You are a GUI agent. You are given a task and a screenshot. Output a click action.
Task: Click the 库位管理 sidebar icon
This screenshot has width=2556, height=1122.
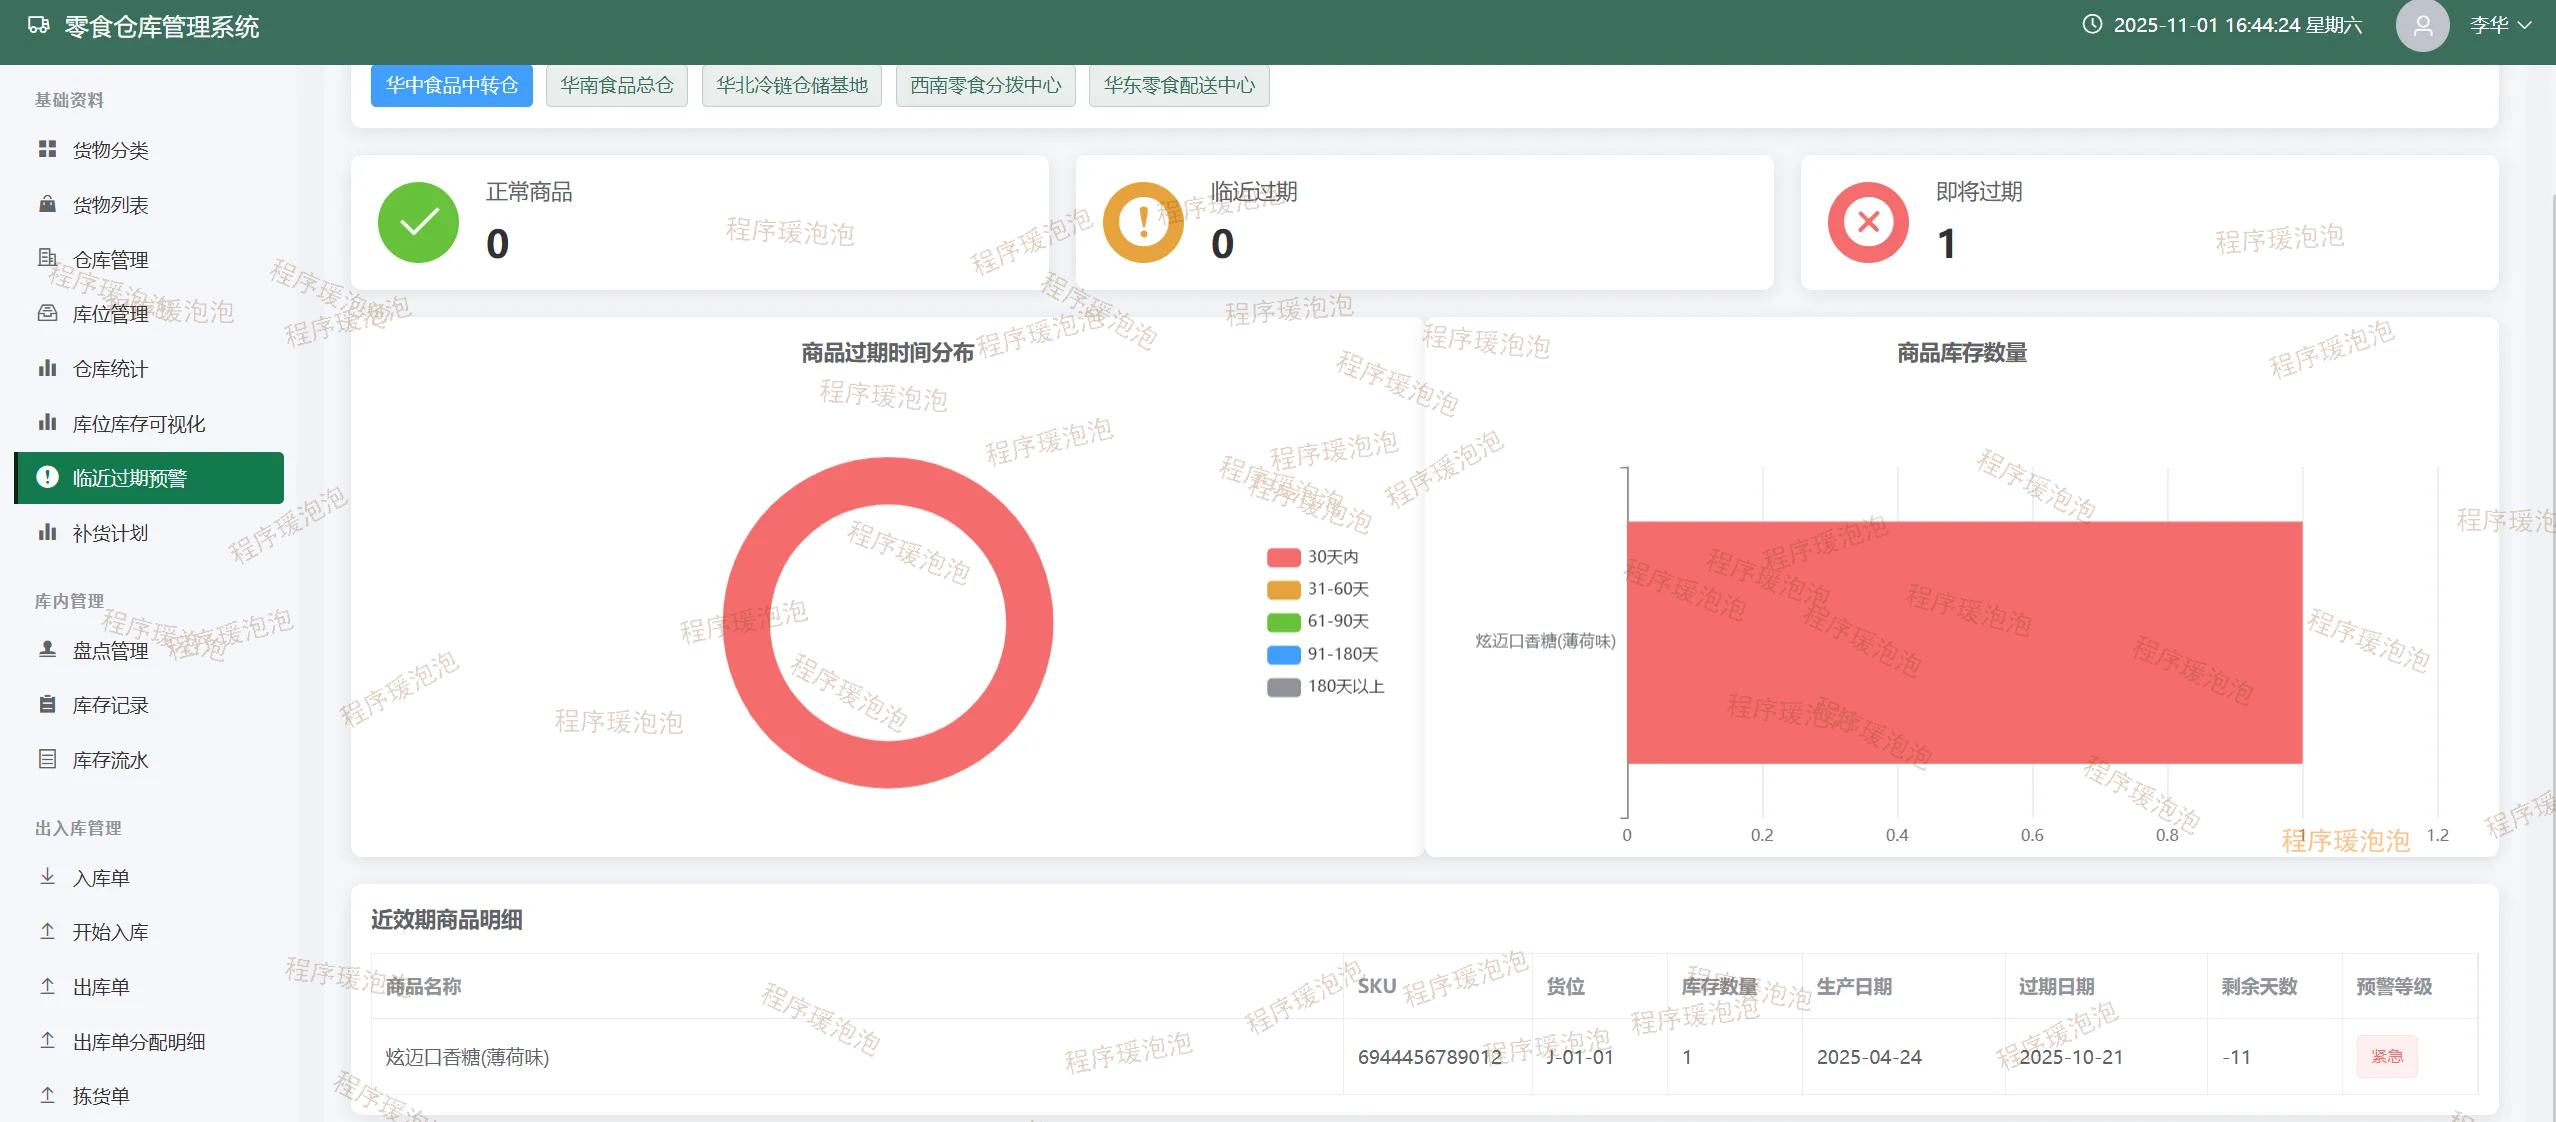click(47, 313)
